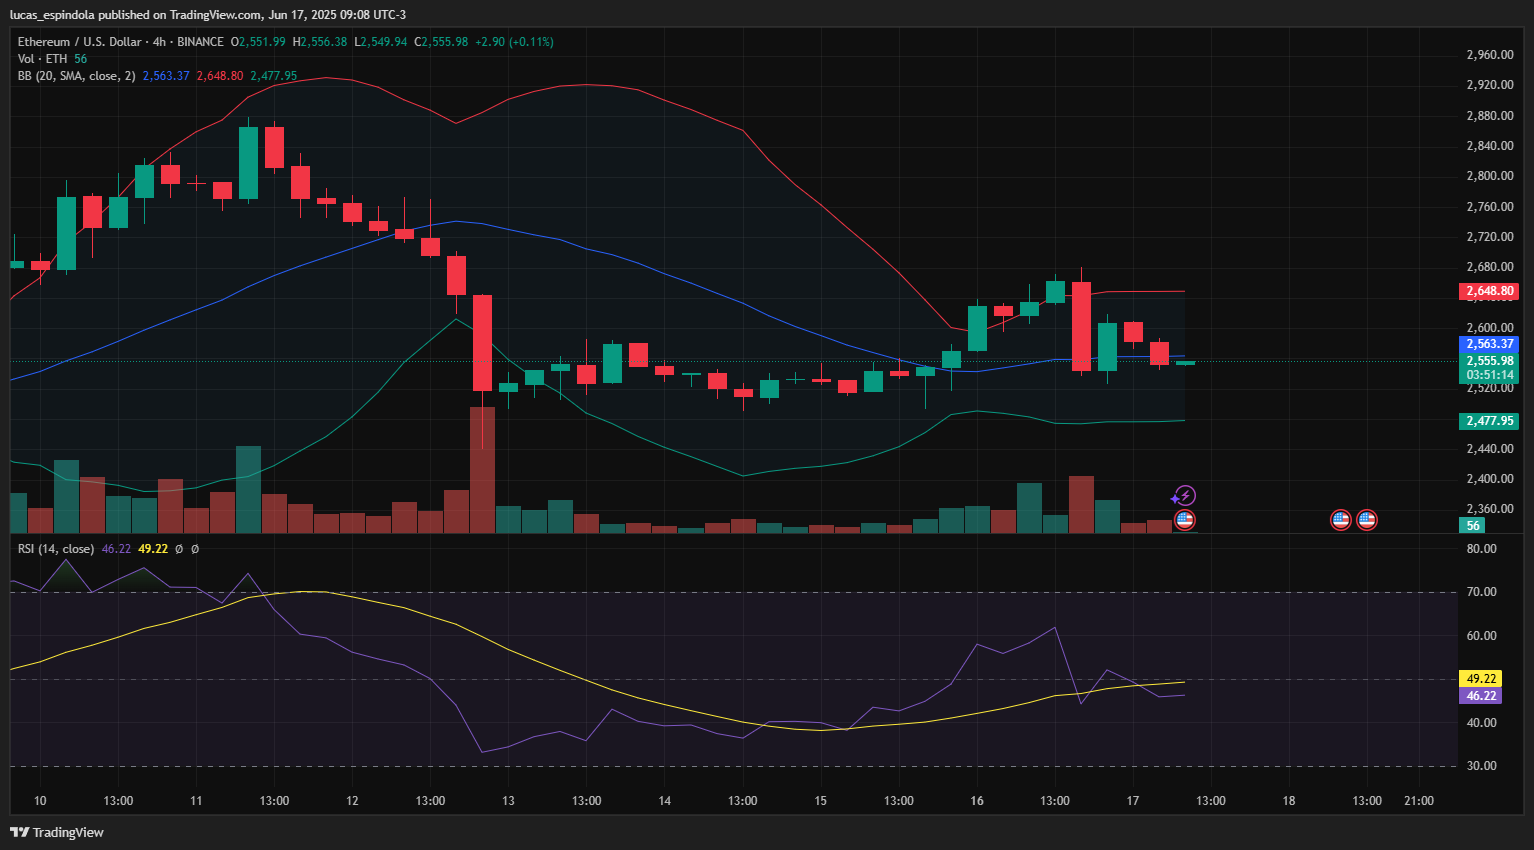
Task: Click the purple 46.22 RSI value label
Action: point(1480,696)
